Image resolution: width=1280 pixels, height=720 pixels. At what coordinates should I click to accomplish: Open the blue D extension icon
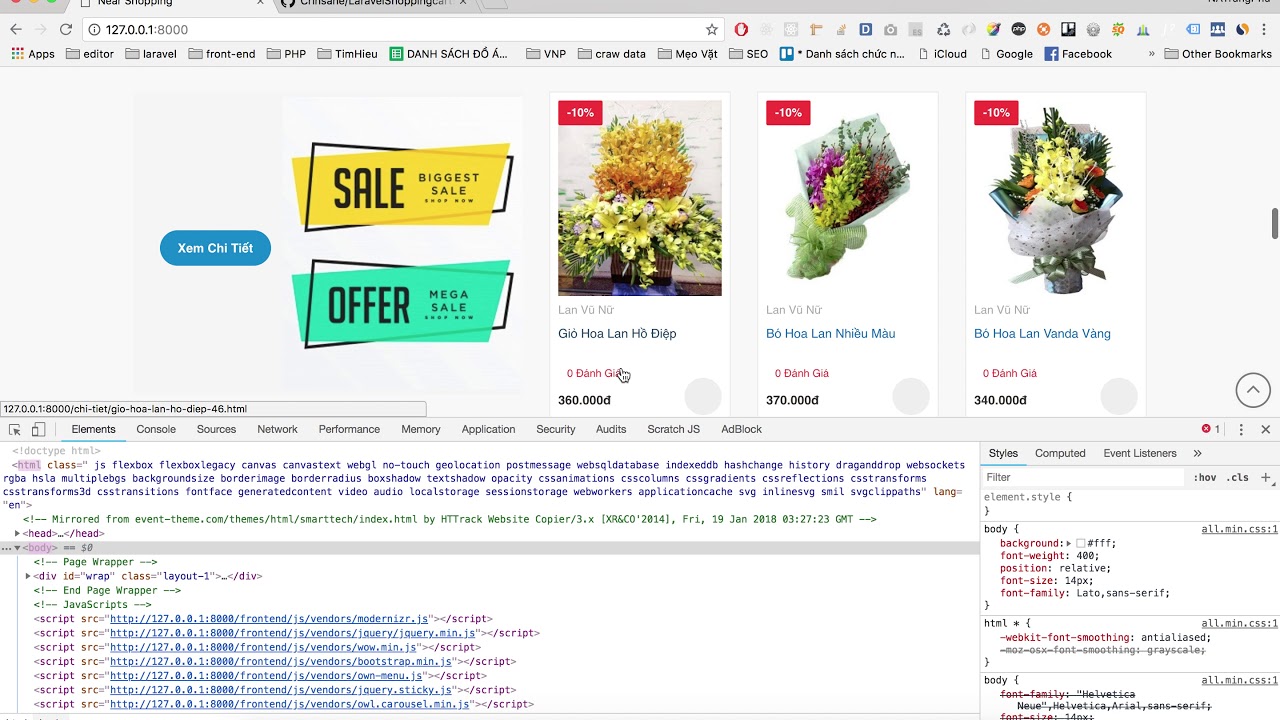click(x=866, y=30)
